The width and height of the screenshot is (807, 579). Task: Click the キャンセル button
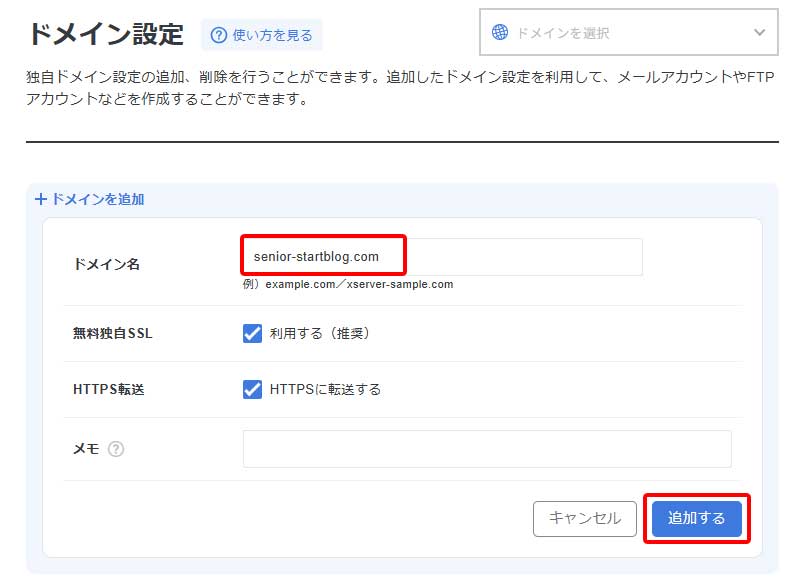point(585,519)
